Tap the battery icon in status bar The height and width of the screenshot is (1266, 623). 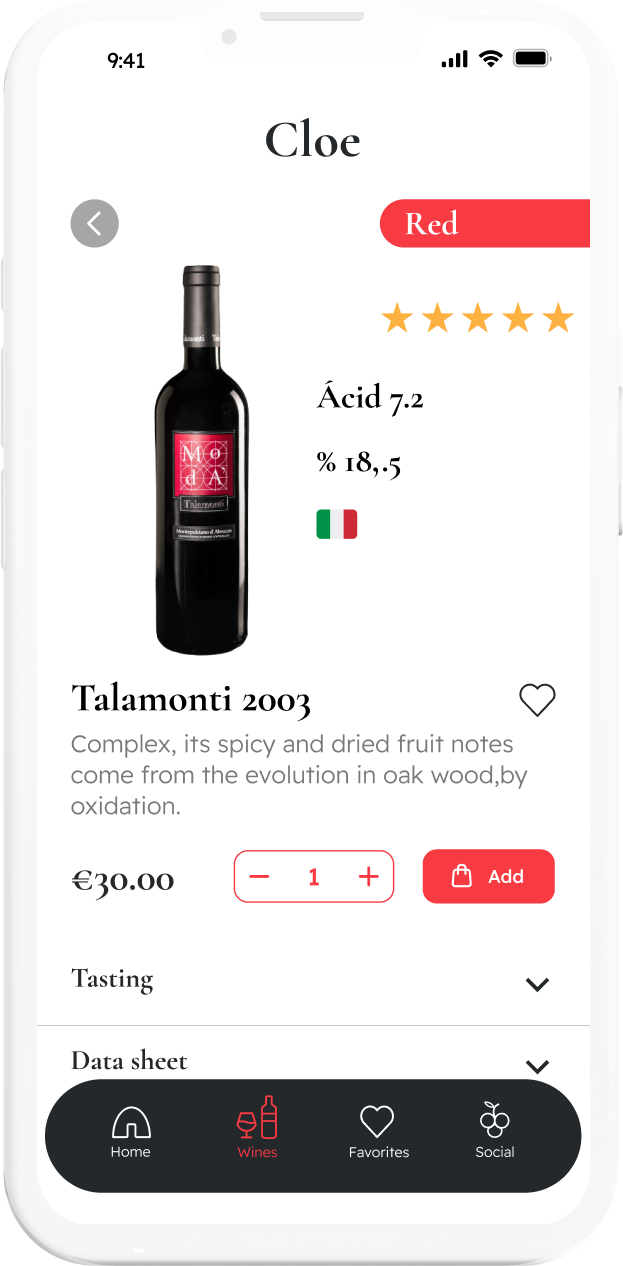click(533, 60)
